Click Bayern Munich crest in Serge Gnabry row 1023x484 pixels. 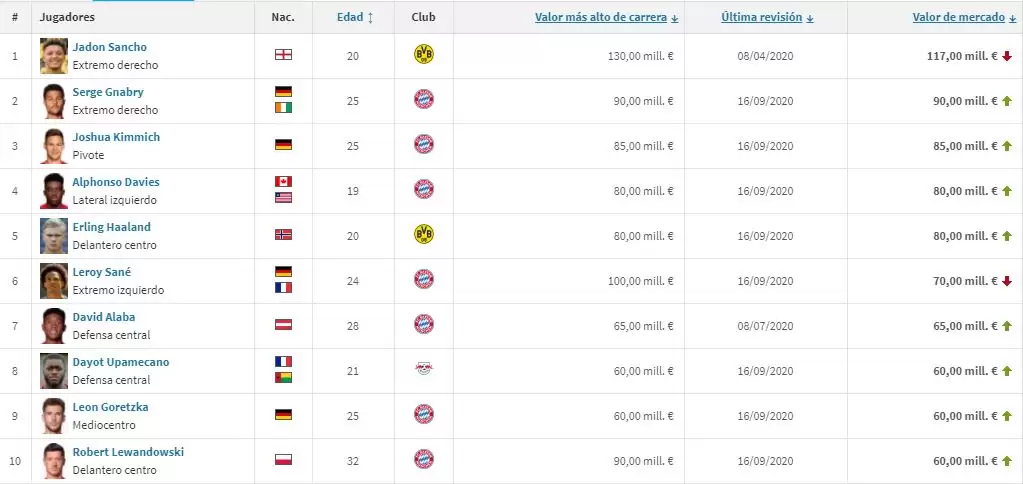tap(423, 100)
